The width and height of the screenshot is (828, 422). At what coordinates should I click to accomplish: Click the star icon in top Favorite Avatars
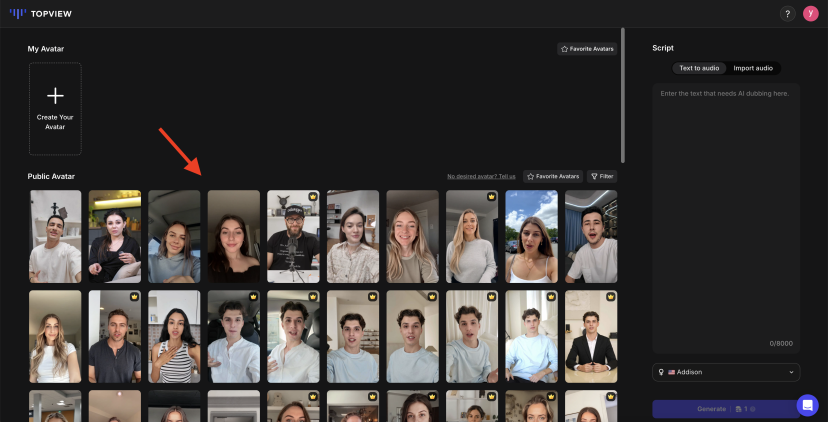(x=564, y=49)
